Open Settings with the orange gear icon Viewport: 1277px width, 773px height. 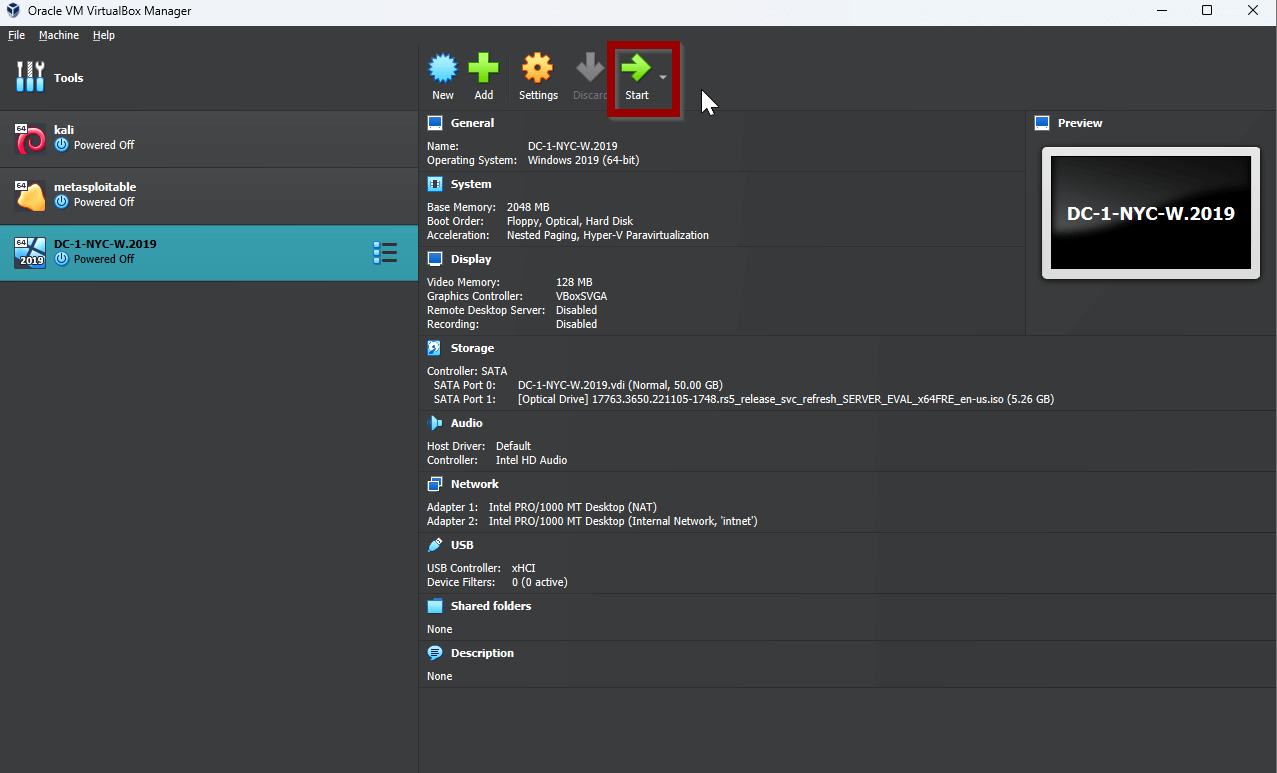coord(538,68)
